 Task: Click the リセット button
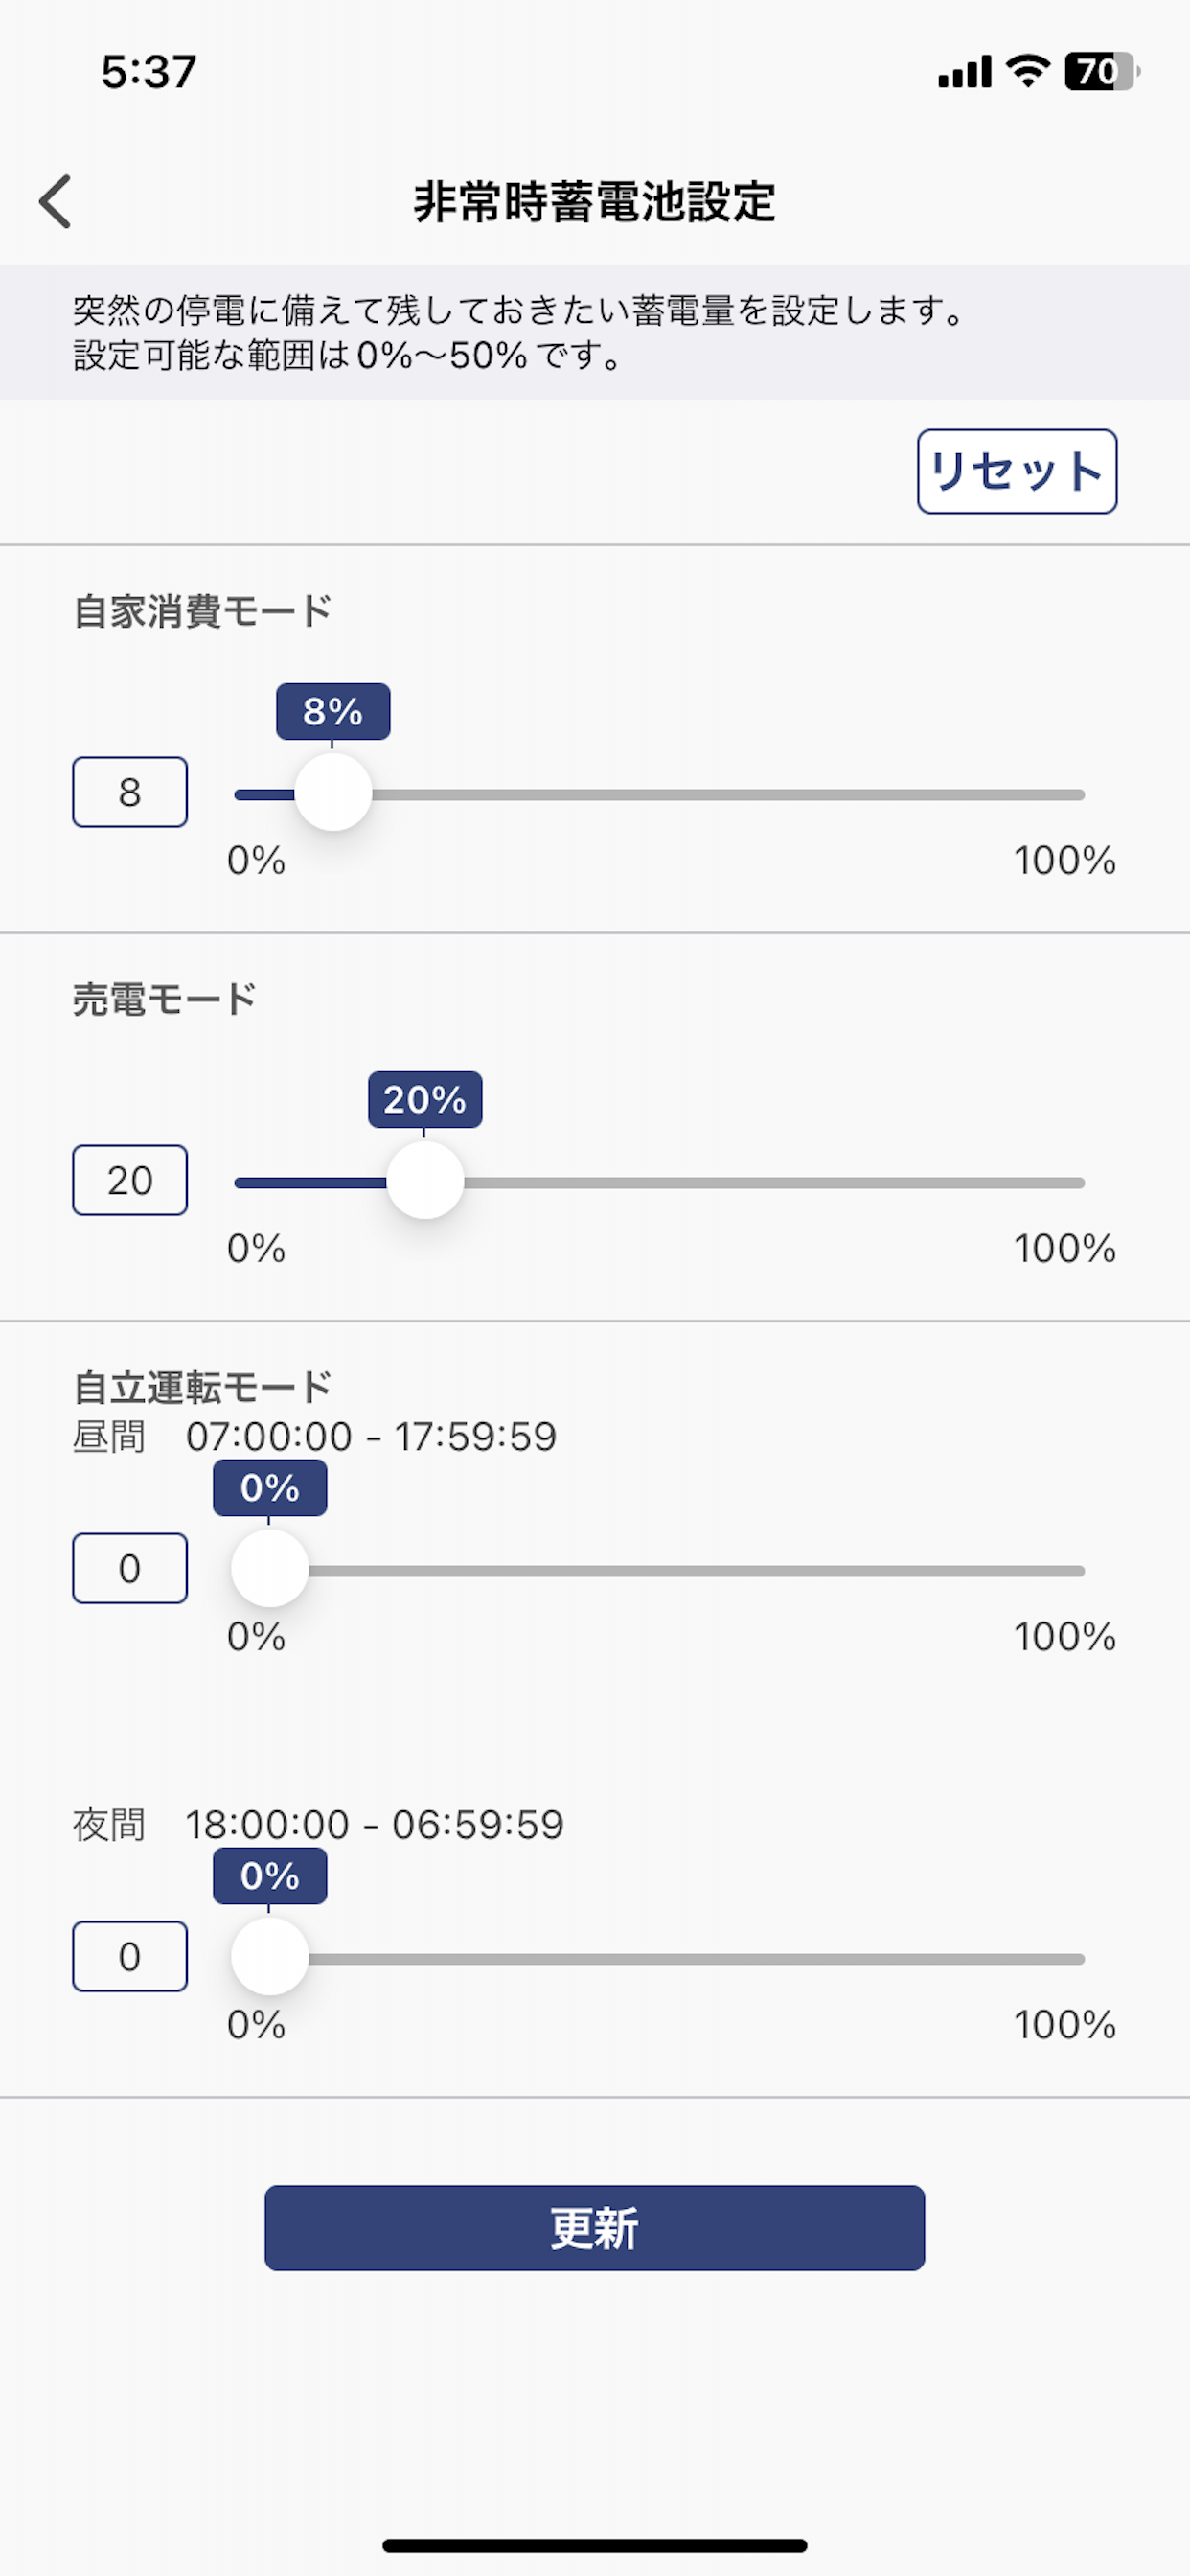pos(1017,471)
